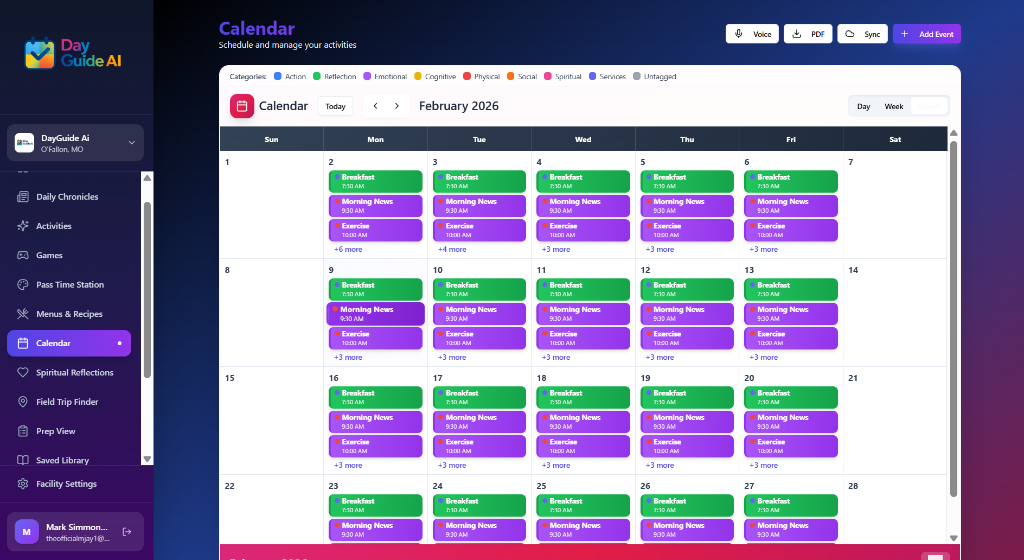The height and width of the screenshot is (560, 1024).
Task: Click the DayGuide AI logo
Action: coord(73,54)
